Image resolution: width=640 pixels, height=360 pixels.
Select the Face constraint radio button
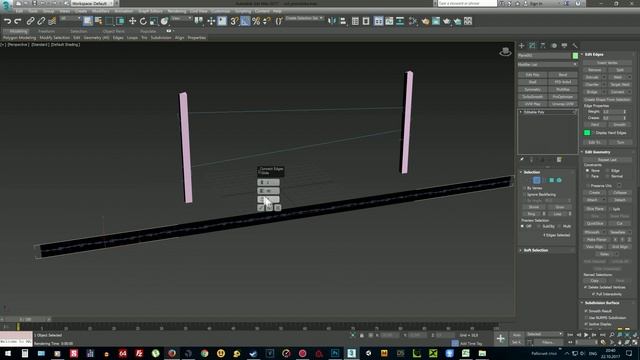coord(587,176)
